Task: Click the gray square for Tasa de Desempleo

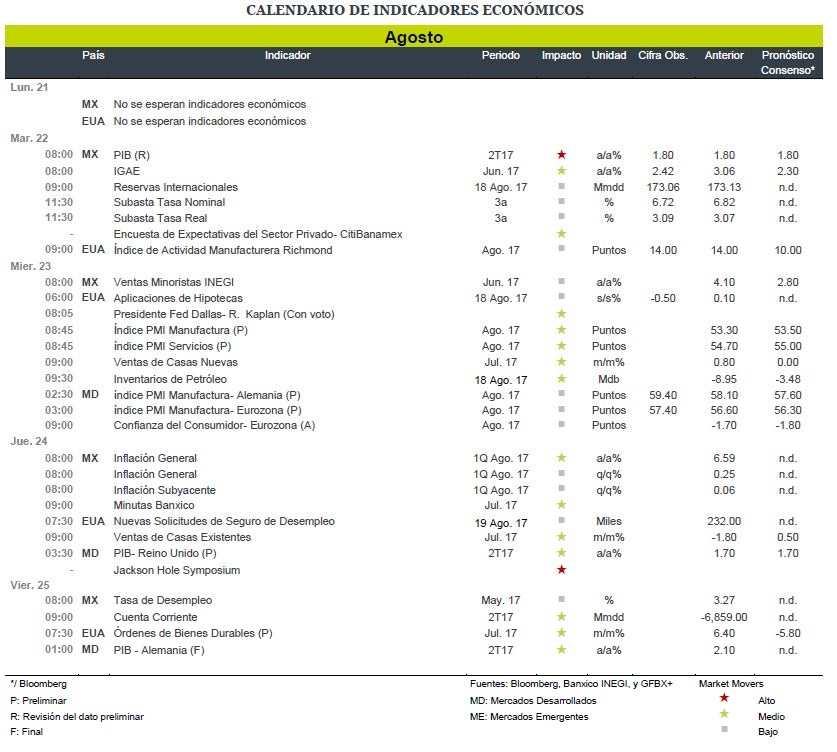Action: 561,599
